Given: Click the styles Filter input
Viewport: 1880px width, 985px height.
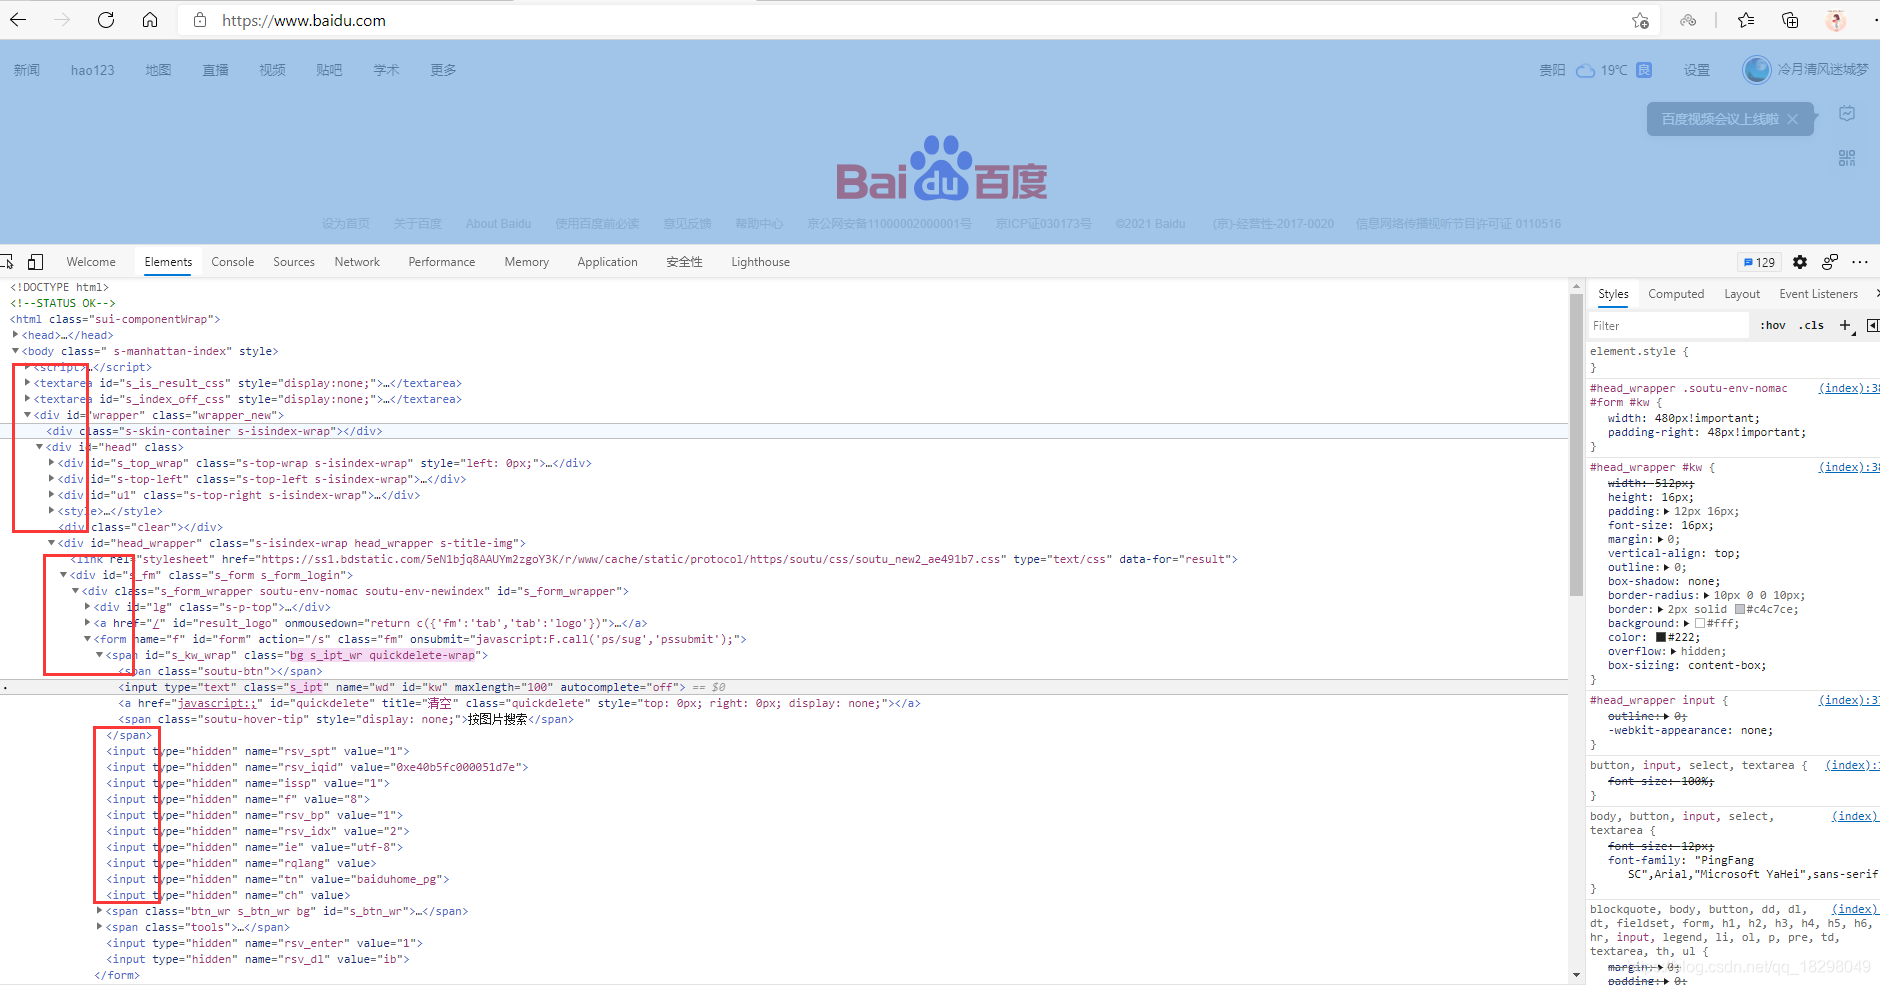Looking at the screenshot, I should (x=1668, y=325).
